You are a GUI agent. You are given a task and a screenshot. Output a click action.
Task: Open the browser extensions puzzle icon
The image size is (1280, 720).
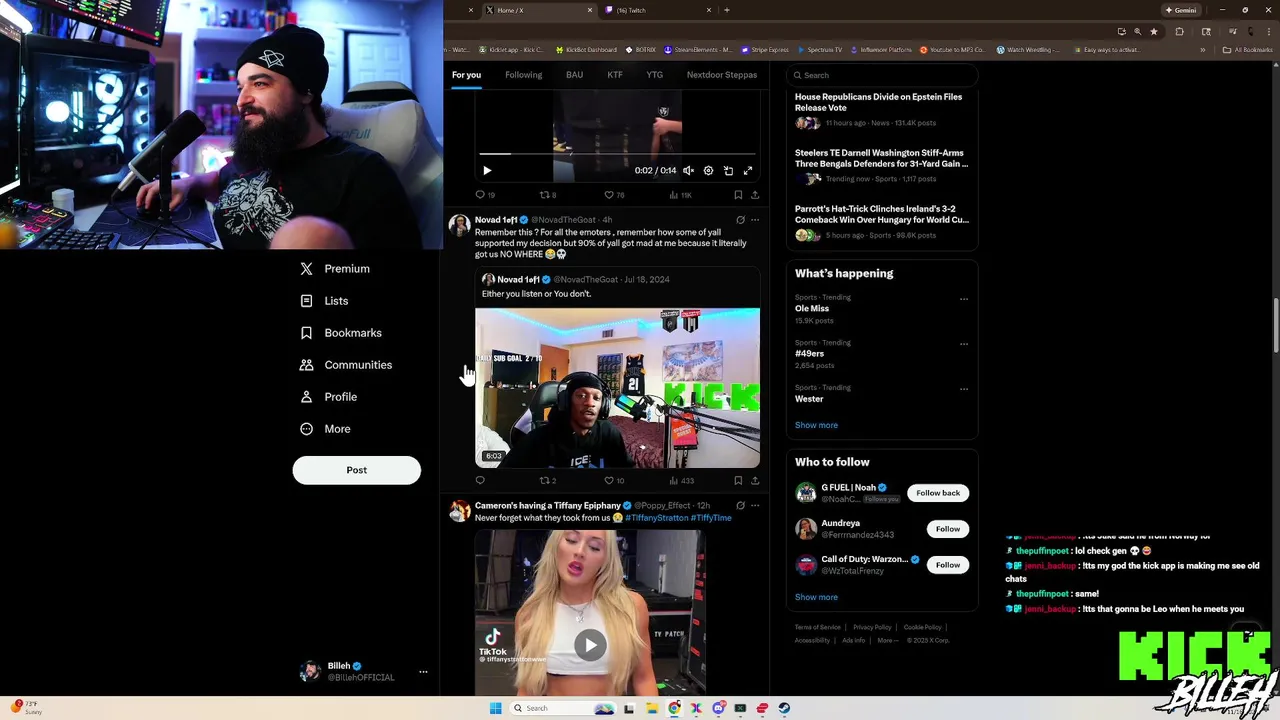click(x=1179, y=32)
